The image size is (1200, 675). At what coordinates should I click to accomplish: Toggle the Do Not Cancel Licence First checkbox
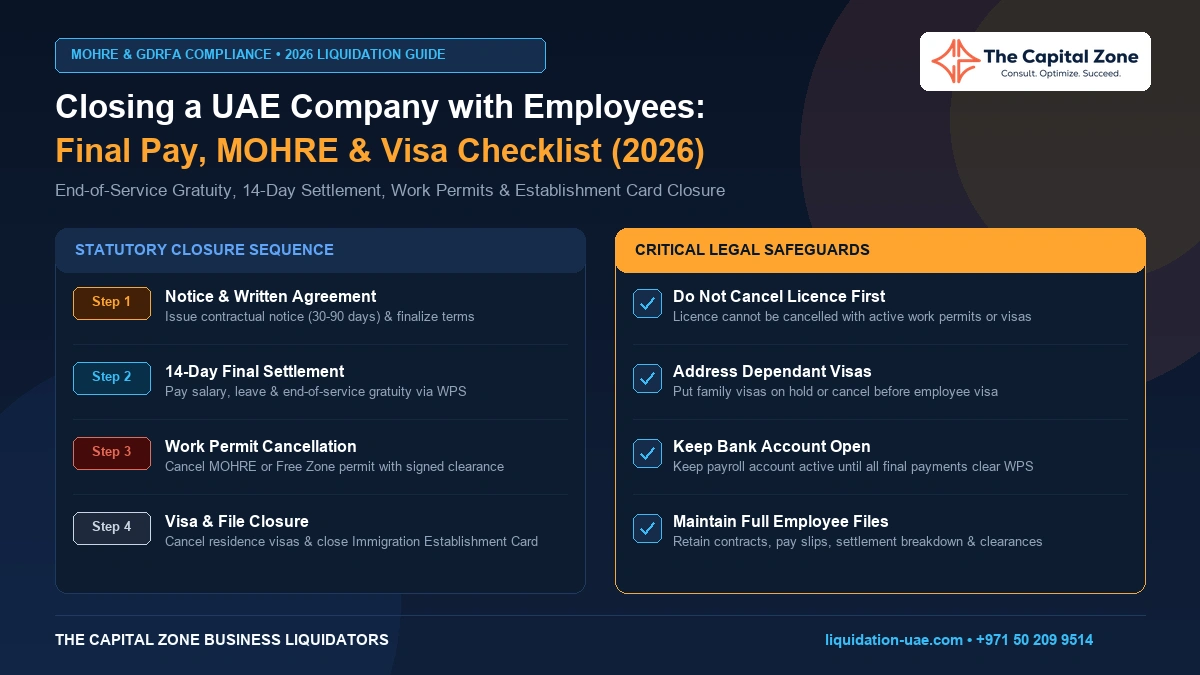click(648, 304)
